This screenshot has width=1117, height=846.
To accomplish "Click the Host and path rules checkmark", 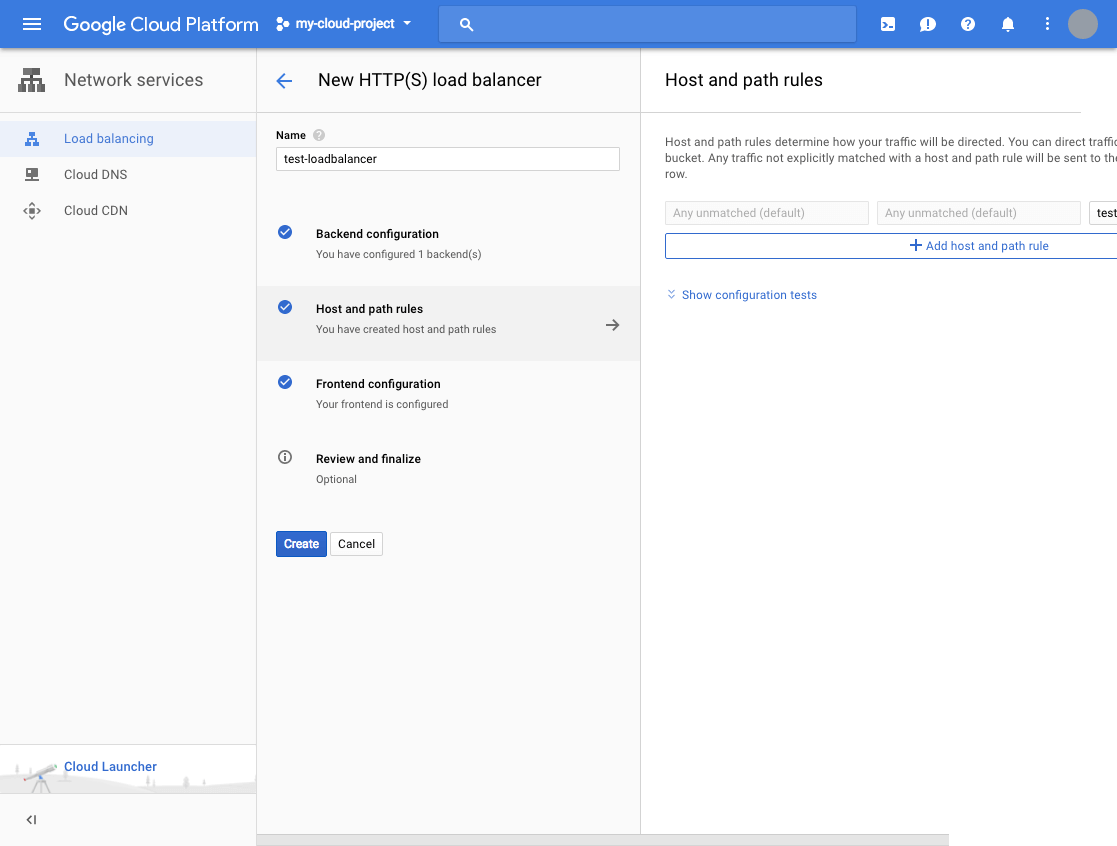I will (x=285, y=307).
